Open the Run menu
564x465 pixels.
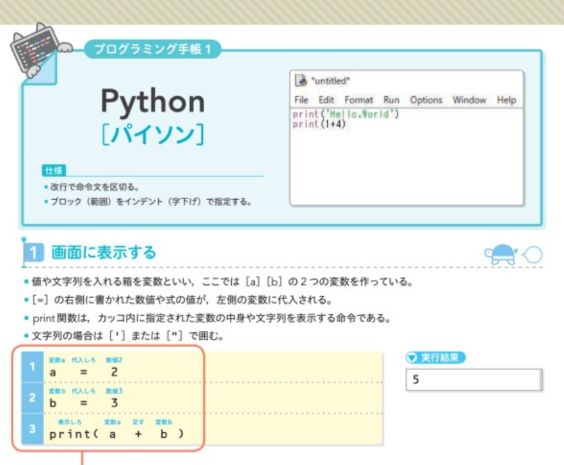coord(391,100)
